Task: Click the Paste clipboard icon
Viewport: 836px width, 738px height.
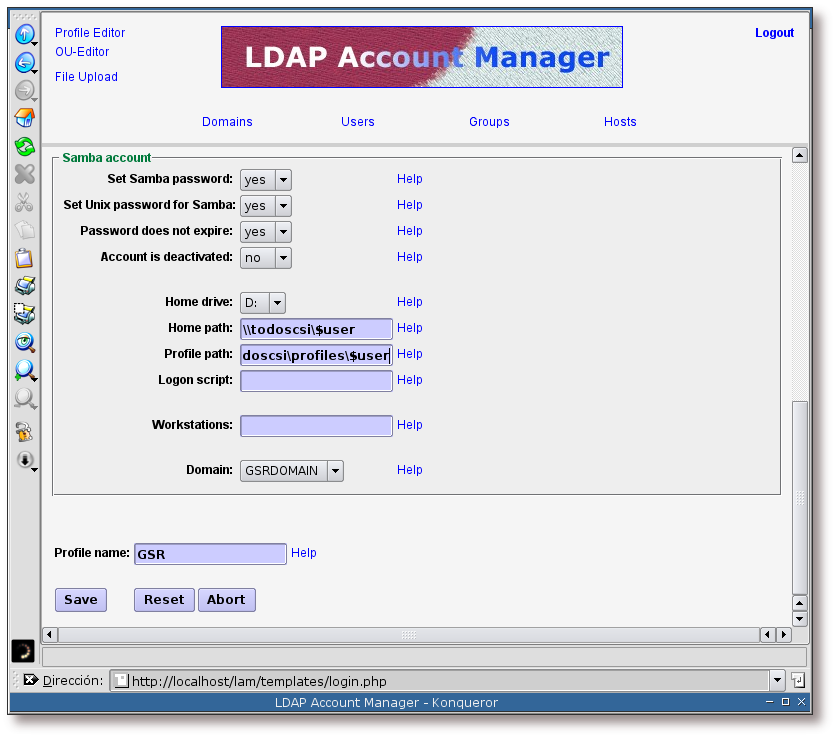Action: [x=24, y=258]
